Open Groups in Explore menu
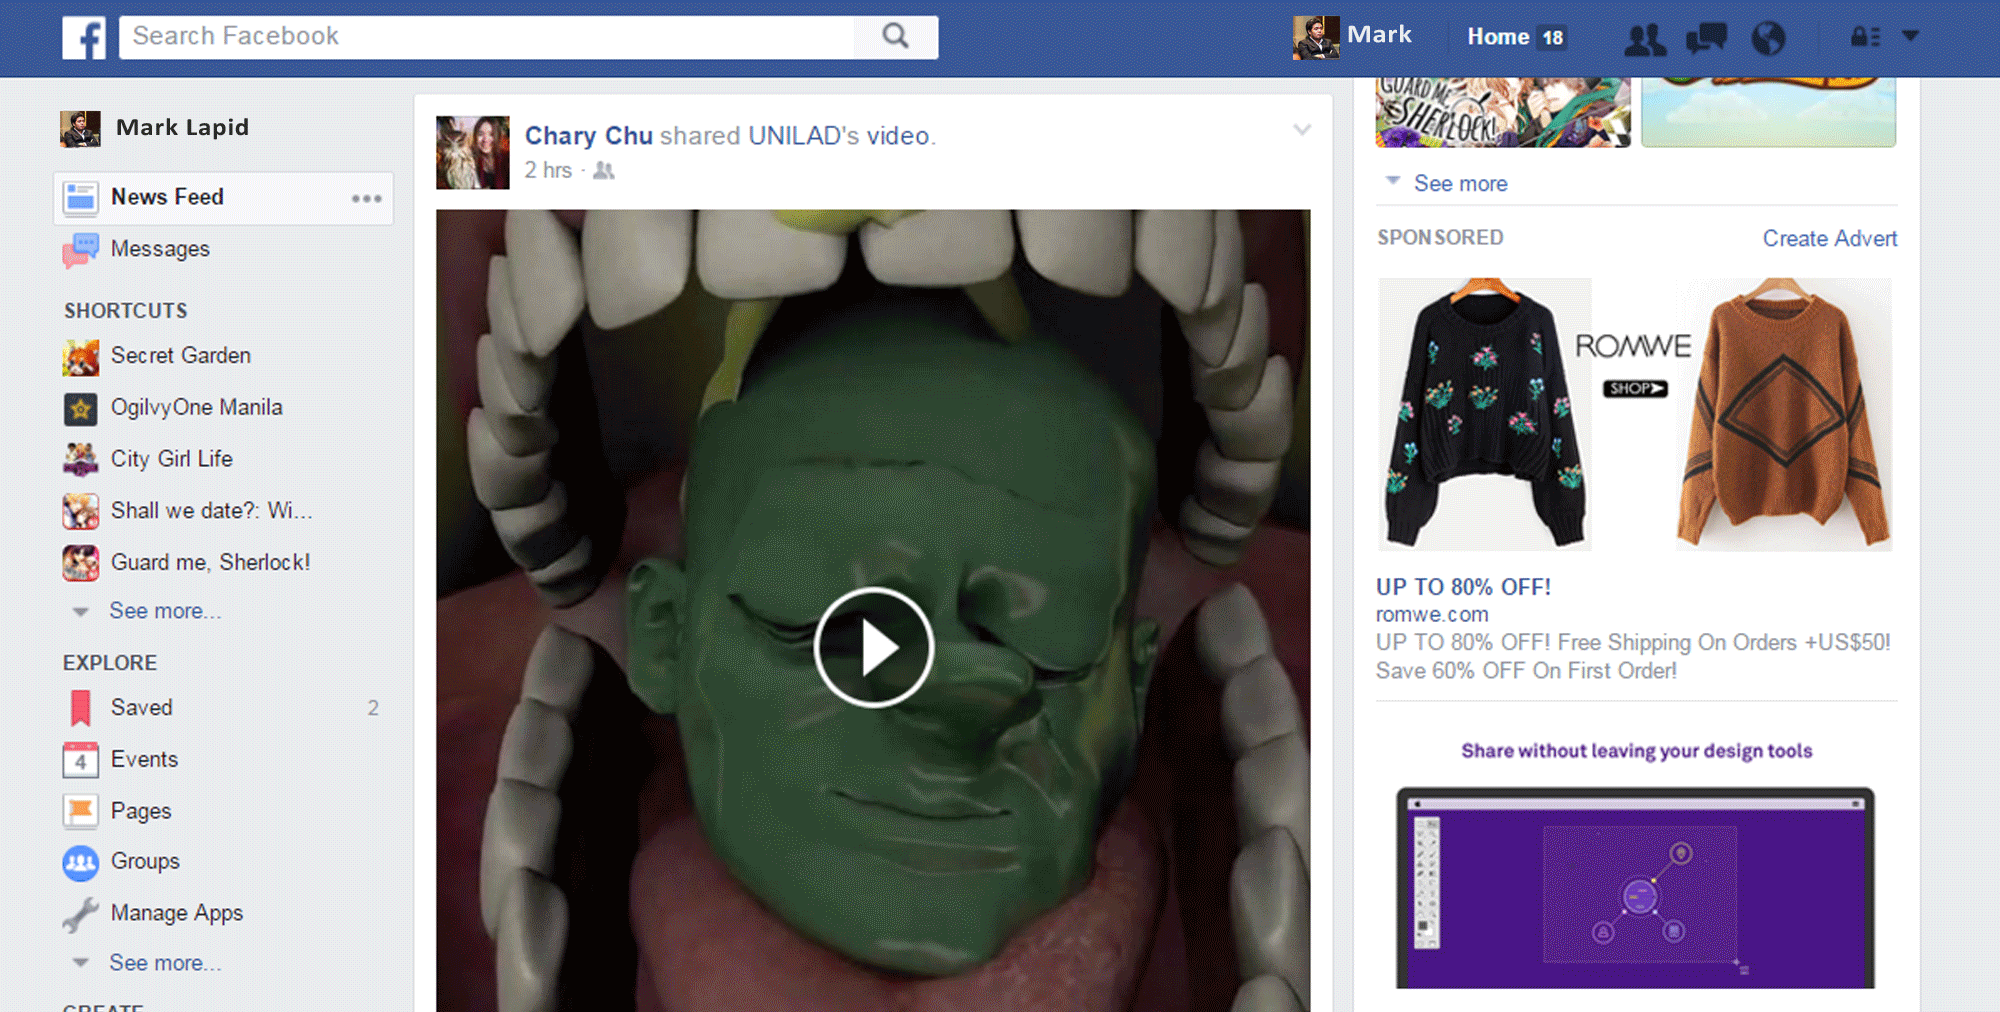2000x1012 pixels. pyautogui.click(x=145, y=862)
